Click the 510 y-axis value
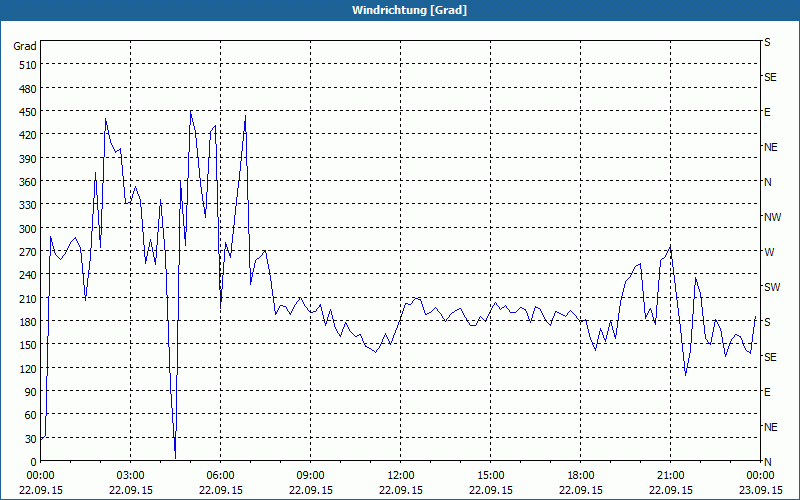Image resolution: width=800 pixels, height=500 pixels. coord(29,65)
